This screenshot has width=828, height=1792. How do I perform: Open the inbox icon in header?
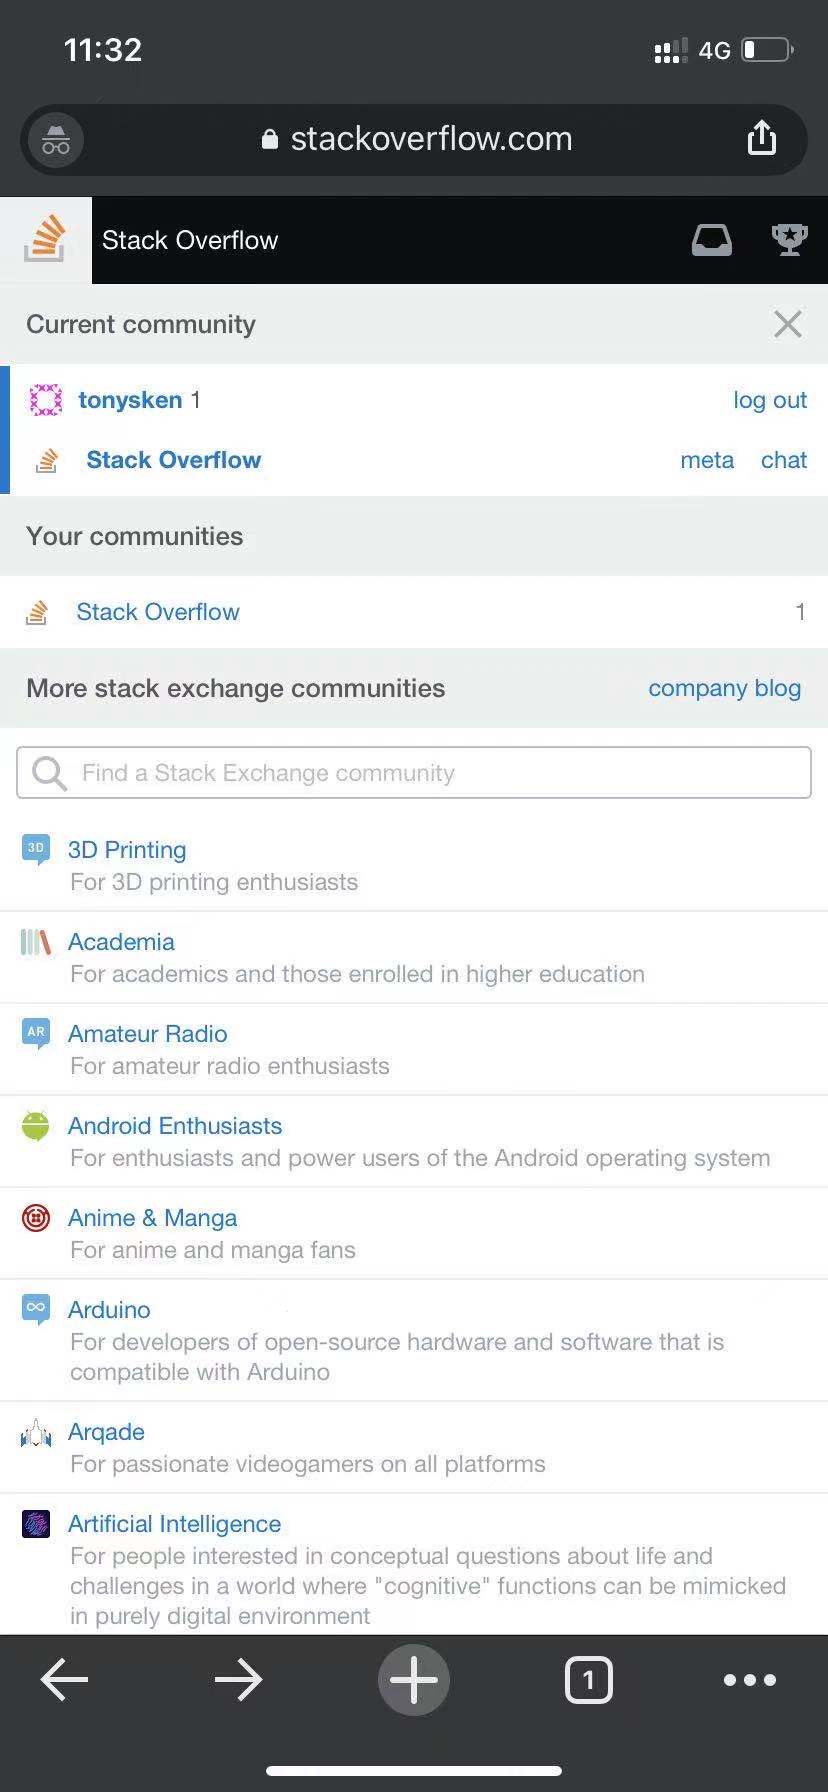pyautogui.click(x=712, y=240)
